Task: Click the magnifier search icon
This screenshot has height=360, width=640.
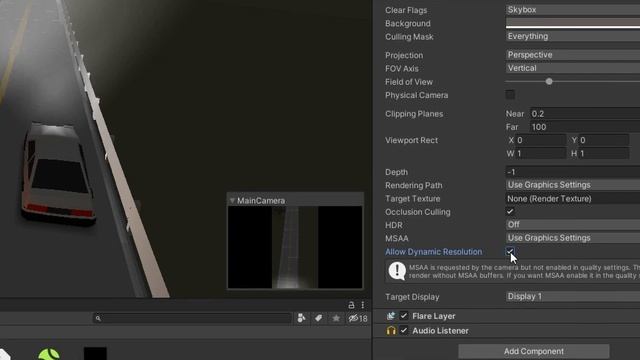Action: 98,318
